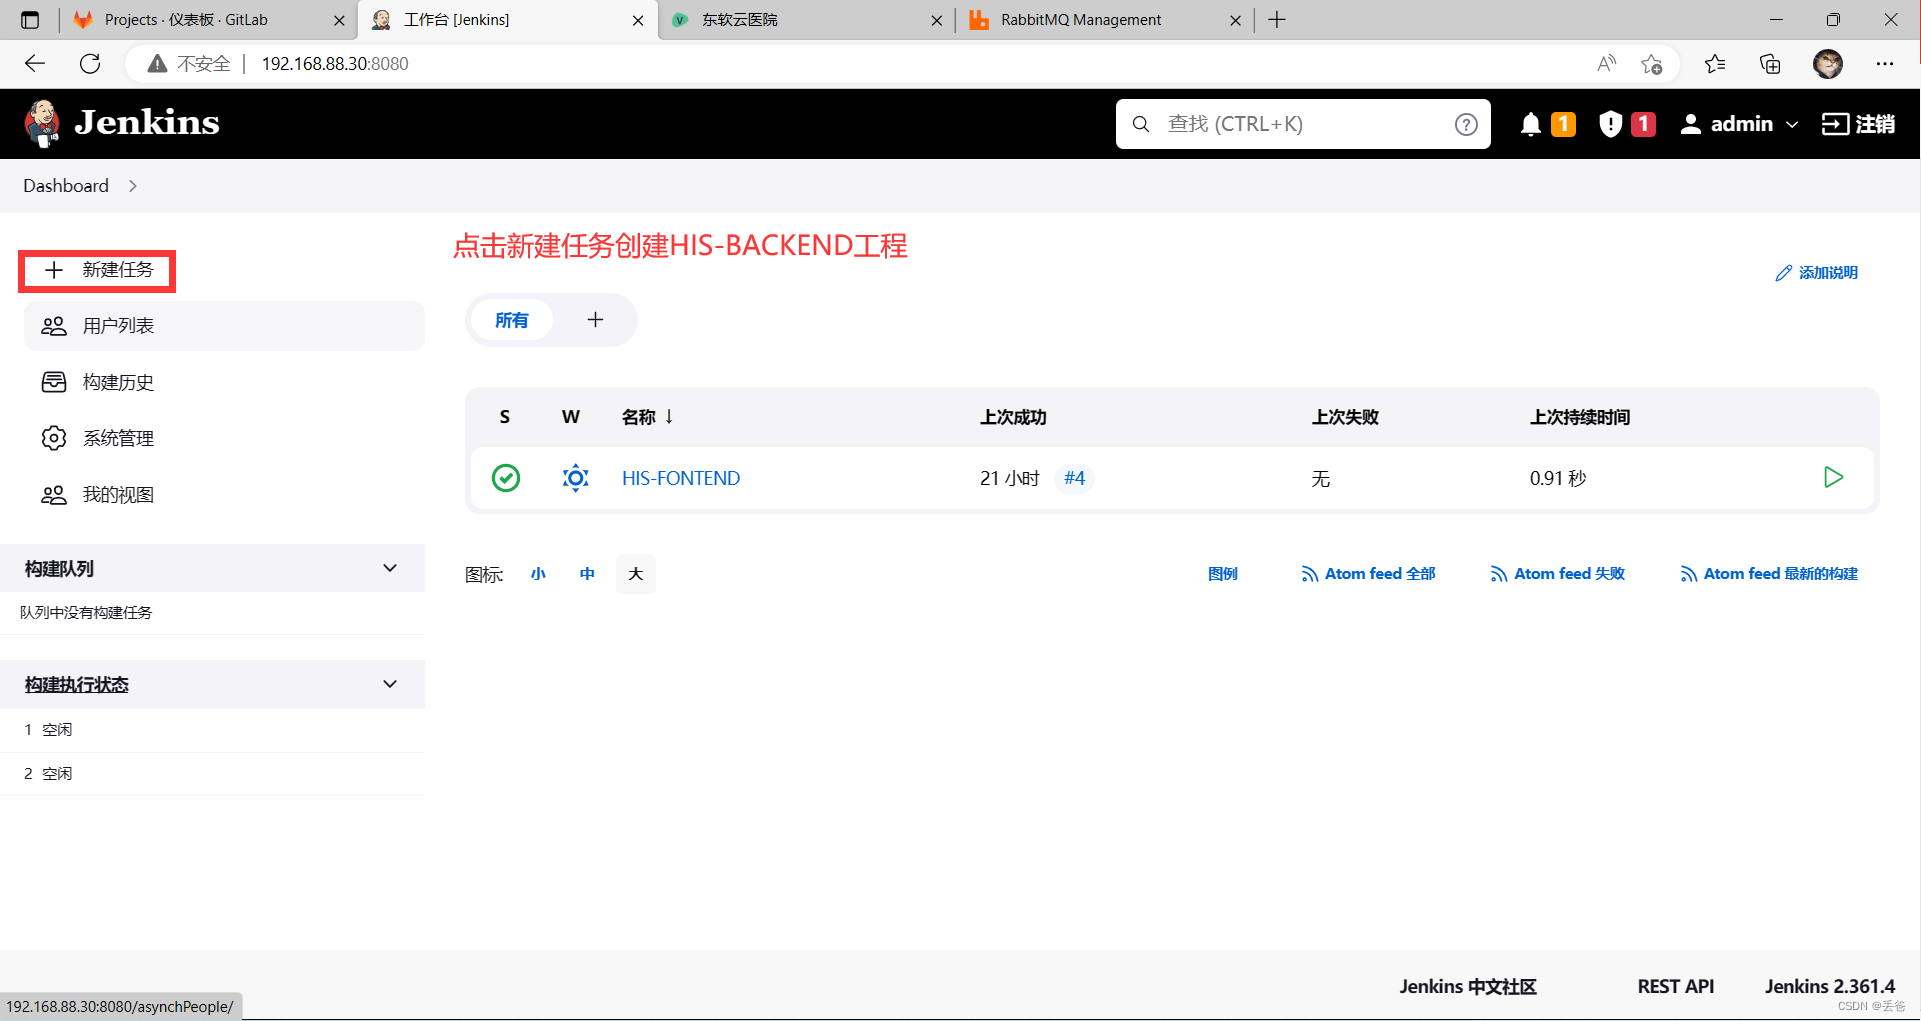Viewport: 1921px width, 1021px height.
Task: Click the 2 空闲 executor row
Action: coord(212,774)
